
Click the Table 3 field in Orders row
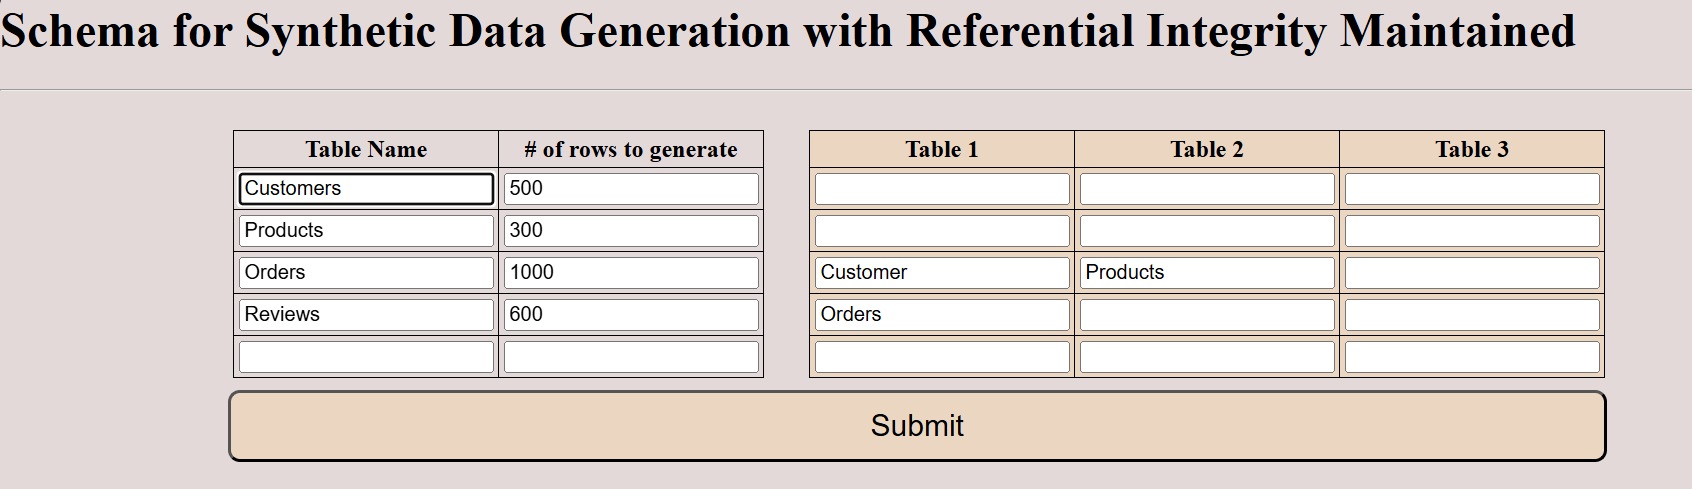1472,273
